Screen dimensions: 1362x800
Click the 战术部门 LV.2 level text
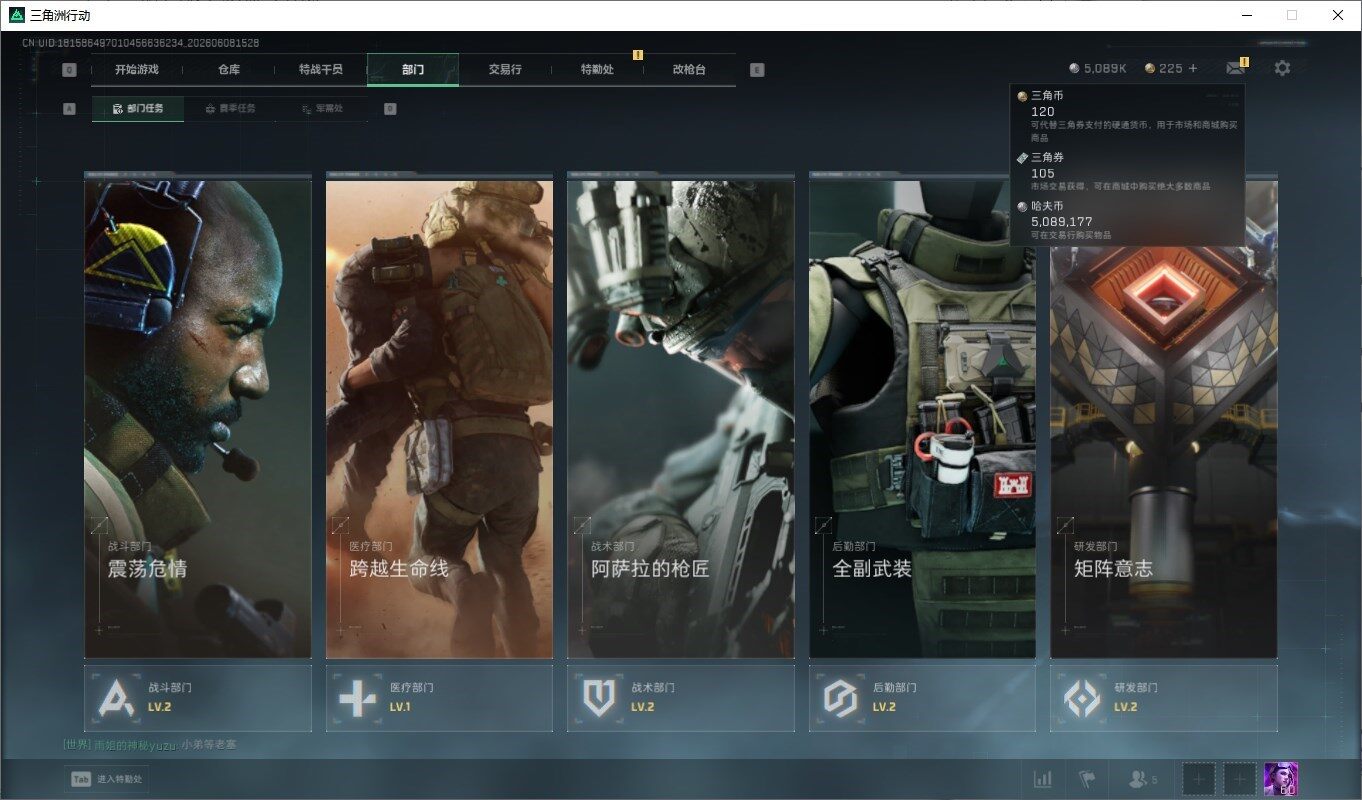(642, 707)
